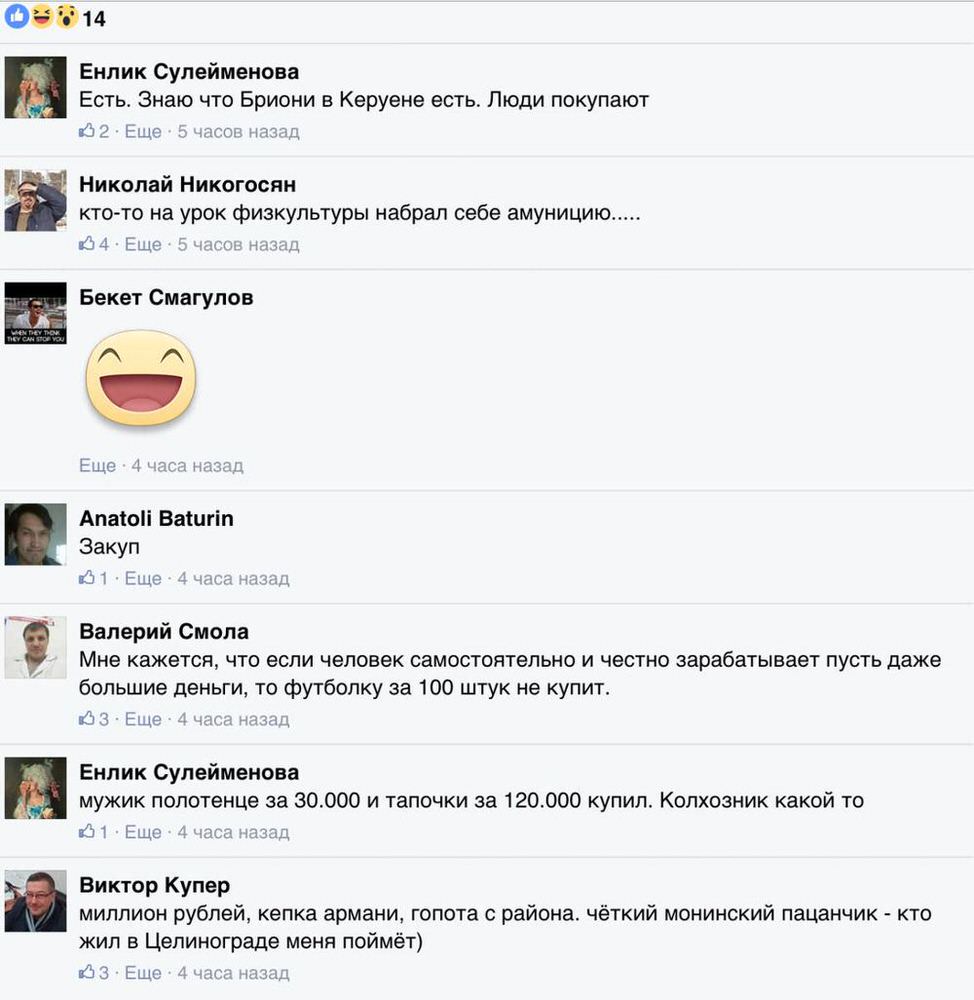
Task: Click thumbs-up icon under Anatoli Baturin's comment
Action: 87,578
